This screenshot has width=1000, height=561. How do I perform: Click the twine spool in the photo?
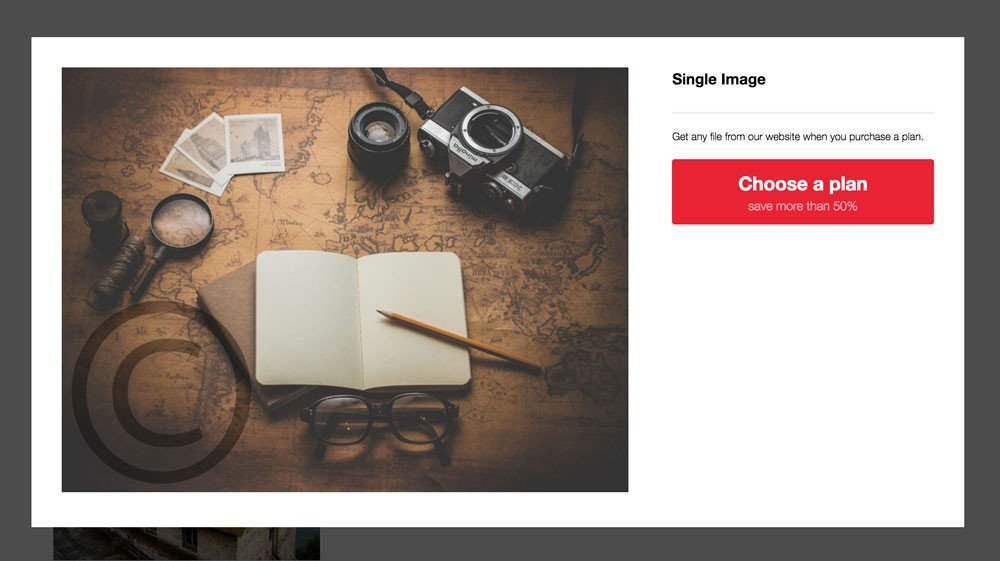click(x=117, y=275)
